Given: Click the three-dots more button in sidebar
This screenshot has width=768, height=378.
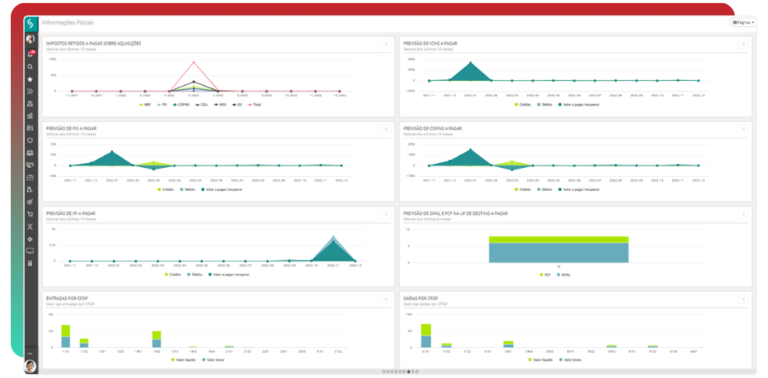Looking at the screenshot, I should point(30,353).
